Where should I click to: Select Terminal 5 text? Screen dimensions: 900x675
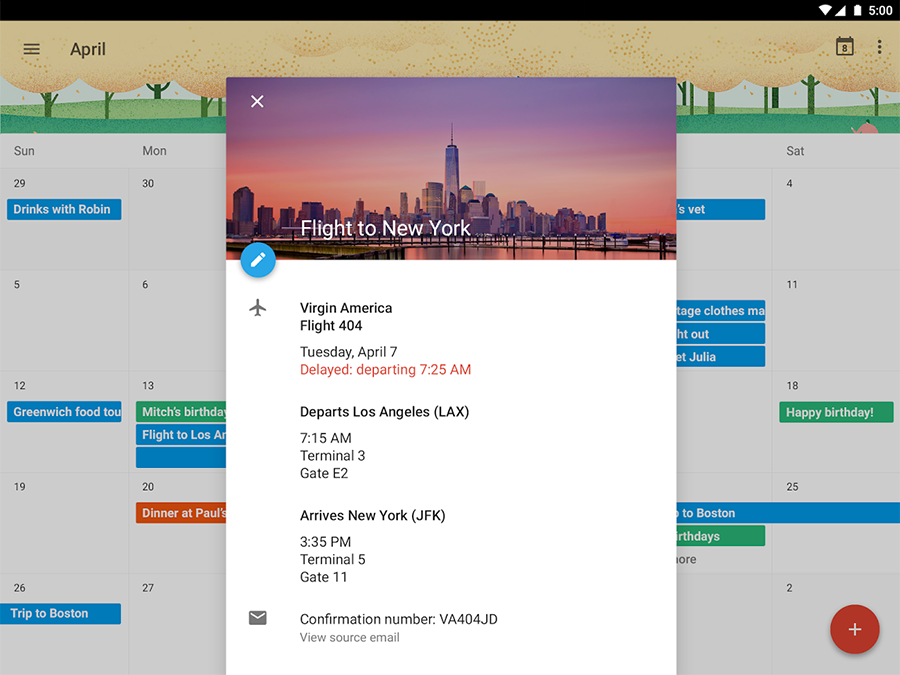click(x=332, y=560)
